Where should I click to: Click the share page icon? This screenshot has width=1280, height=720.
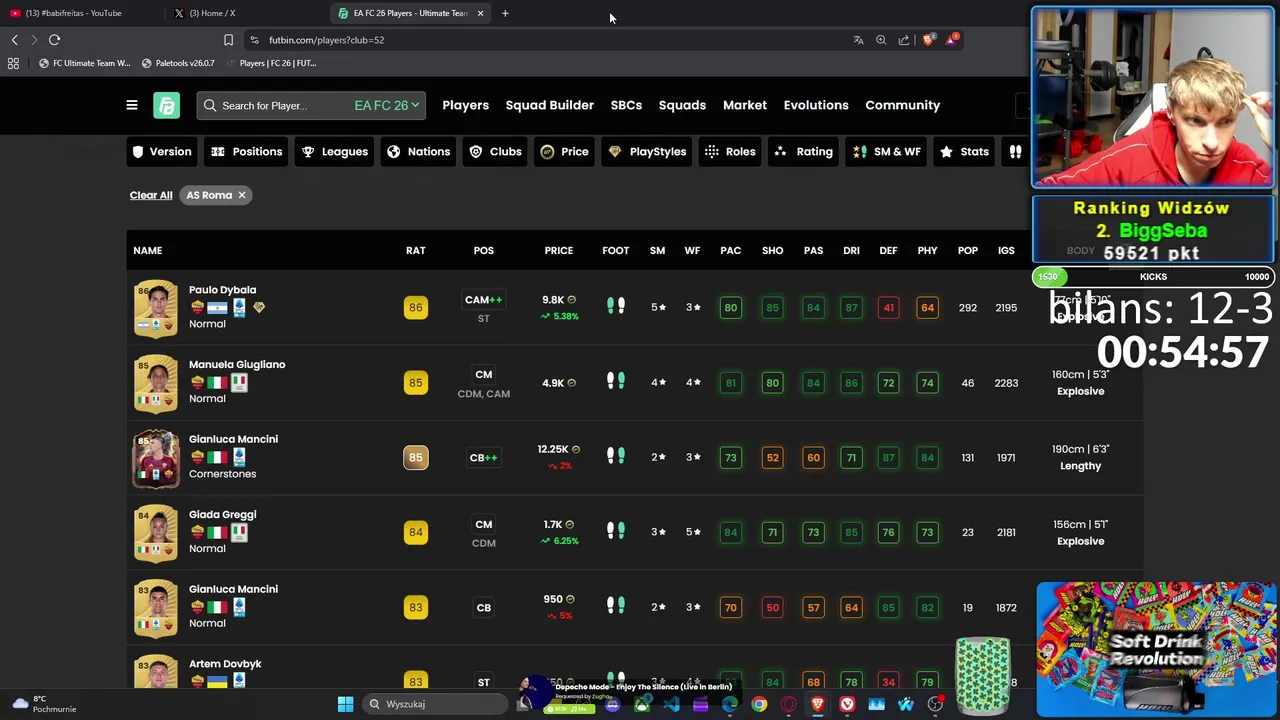pyautogui.click(x=904, y=40)
